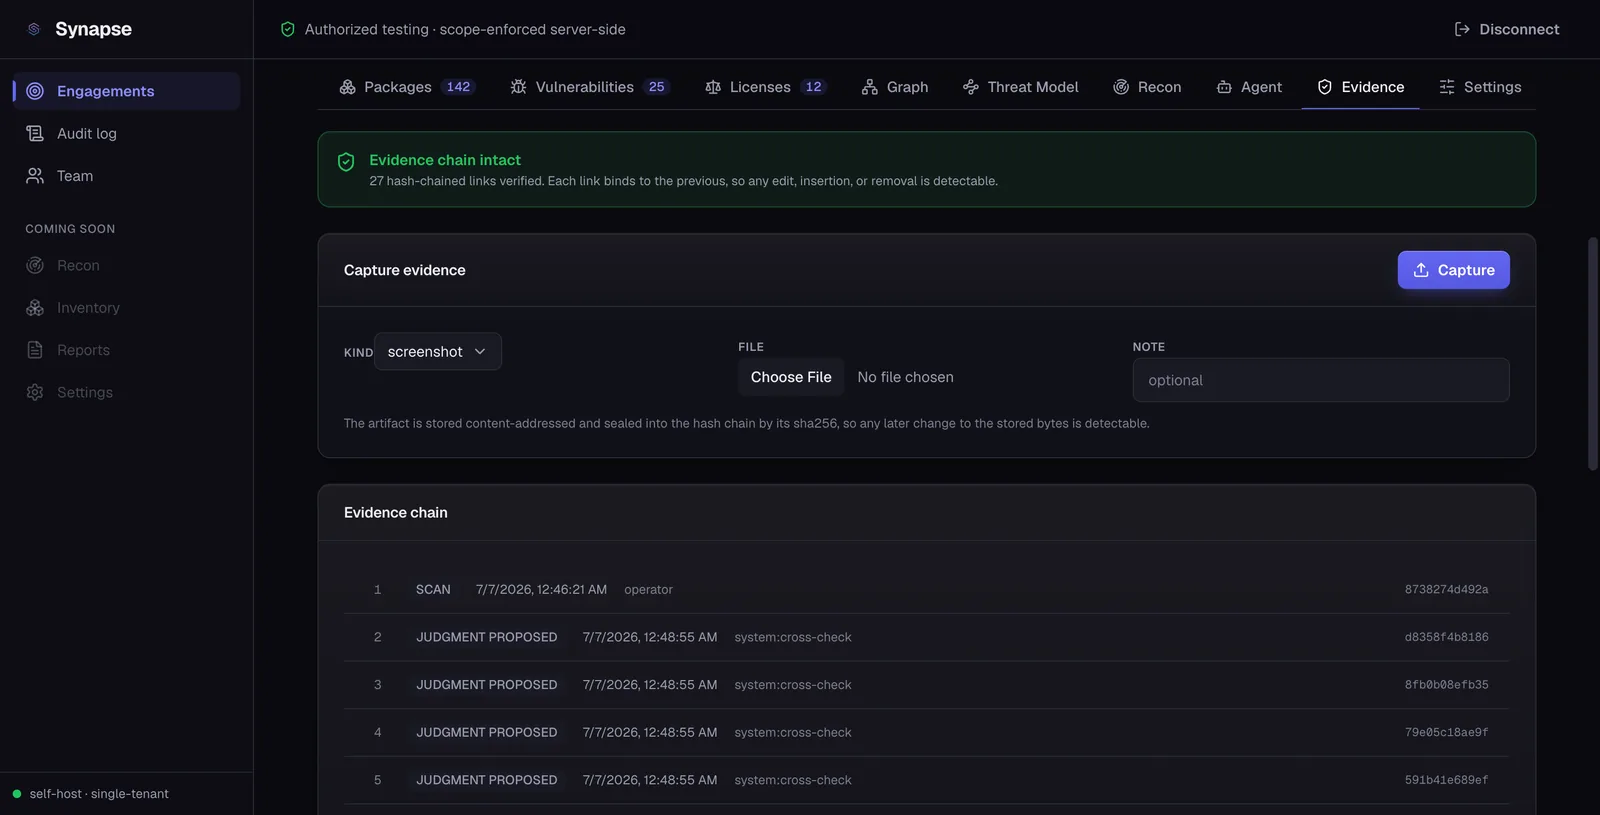Click the Reports document icon in sidebar
The image size is (1600, 815).
[35, 350]
